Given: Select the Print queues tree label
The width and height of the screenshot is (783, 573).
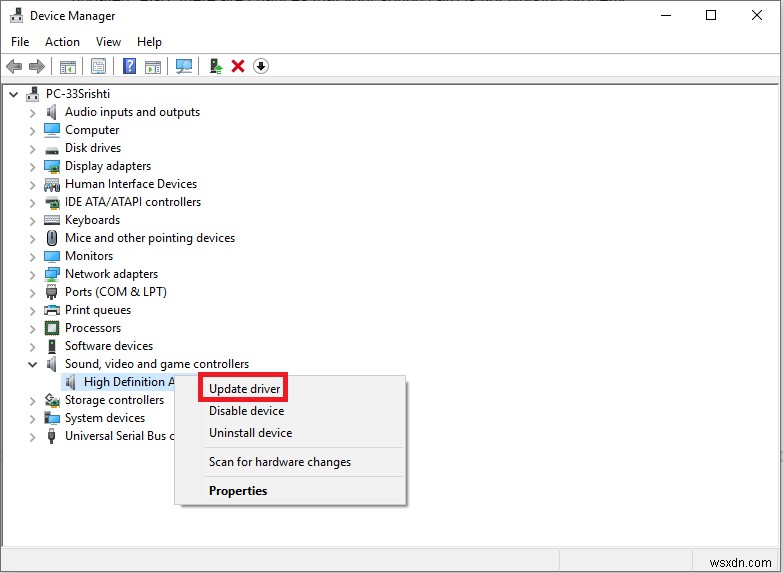Looking at the screenshot, I should pos(98,310).
